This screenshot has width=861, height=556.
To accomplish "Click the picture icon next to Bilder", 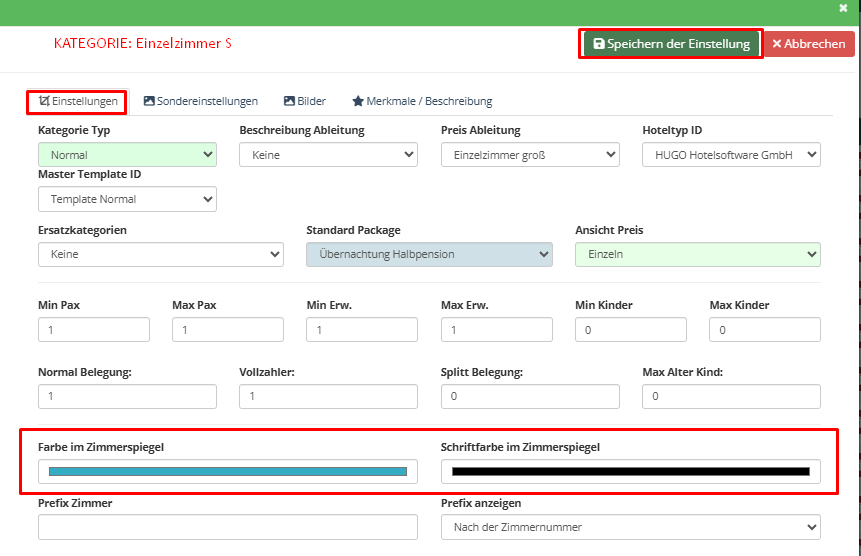I will point(289,101).
